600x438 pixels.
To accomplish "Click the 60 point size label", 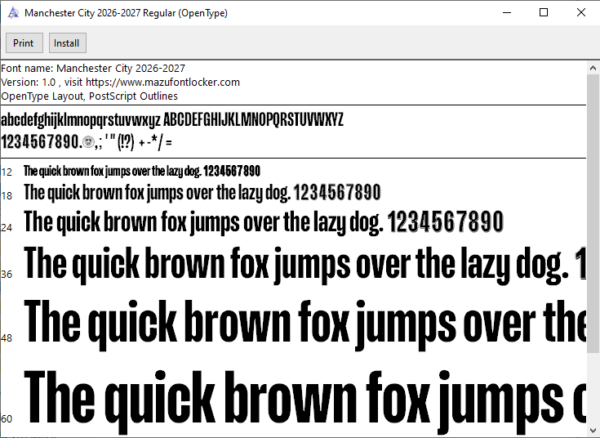I will [7, 419].
